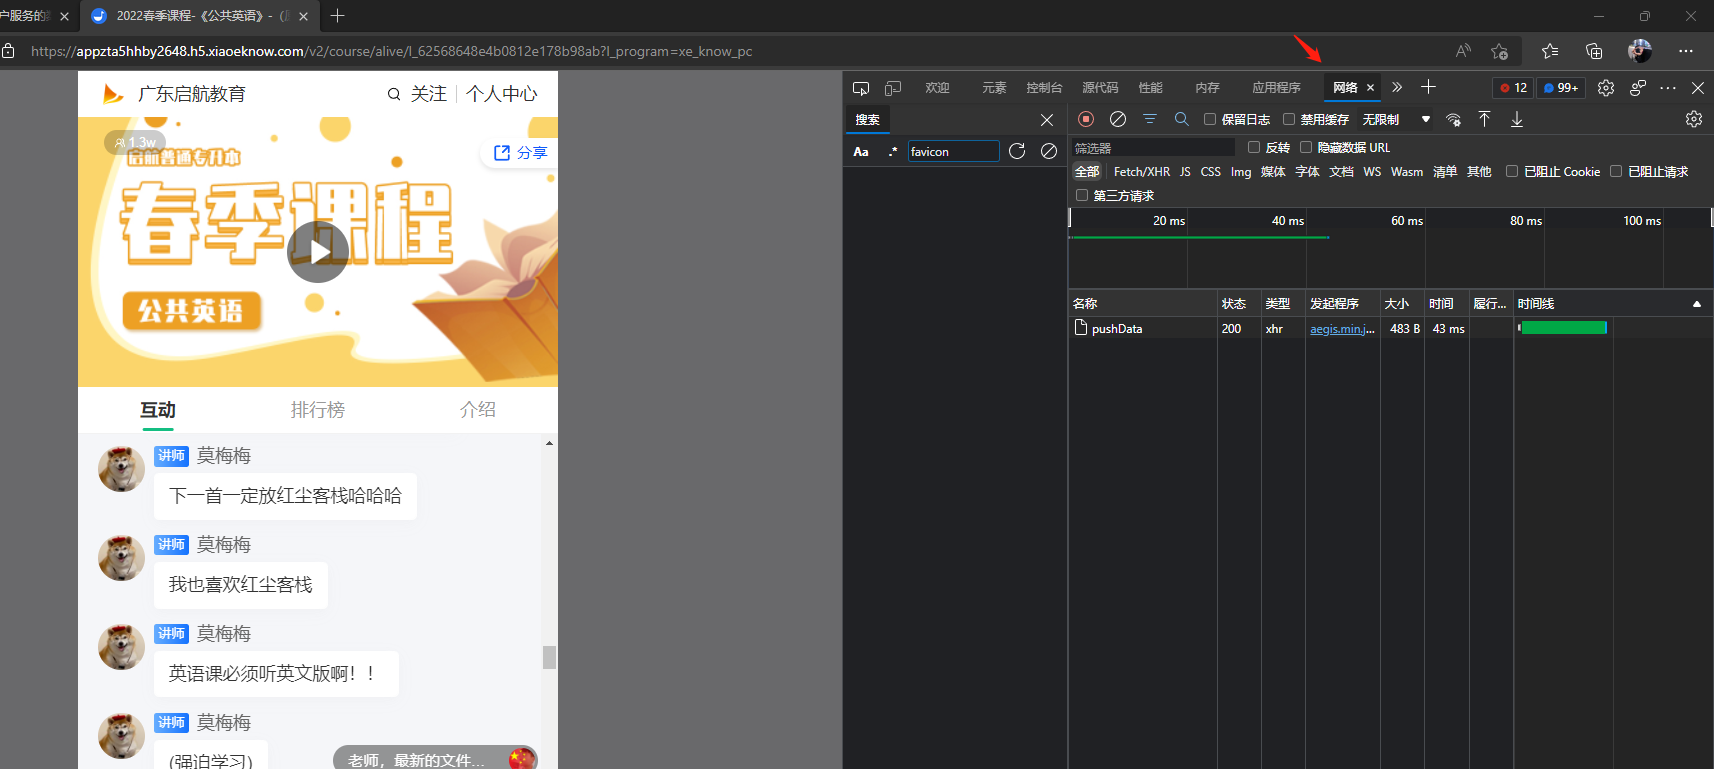The width and height of the screenshot is (1714, 769).
Task: Check the 禁用缓存 checkbox
Action: pos(1289,119)
